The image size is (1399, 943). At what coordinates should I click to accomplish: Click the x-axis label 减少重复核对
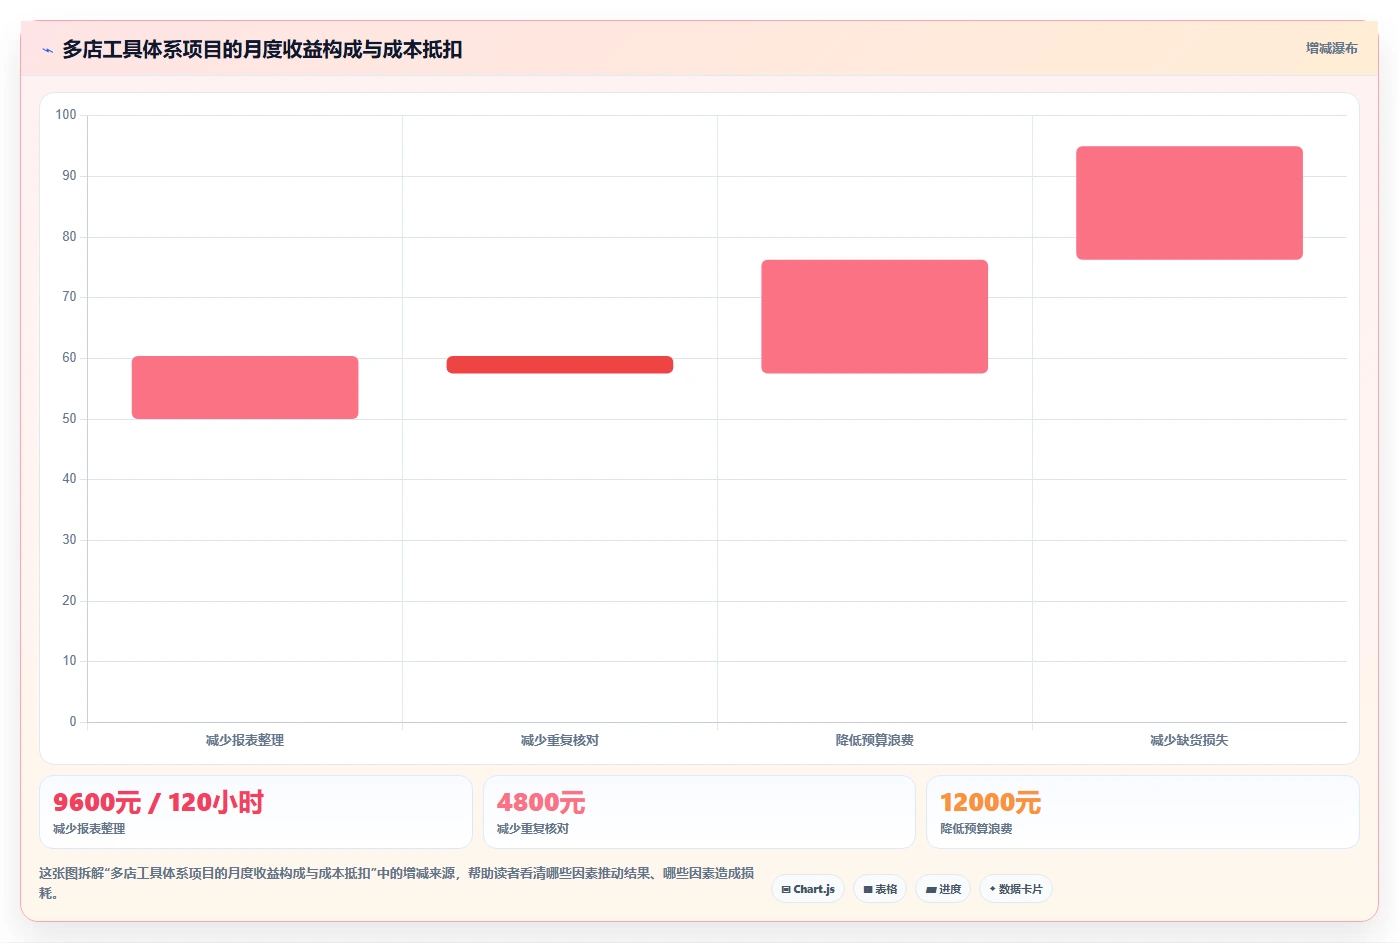tap(560, 740)
